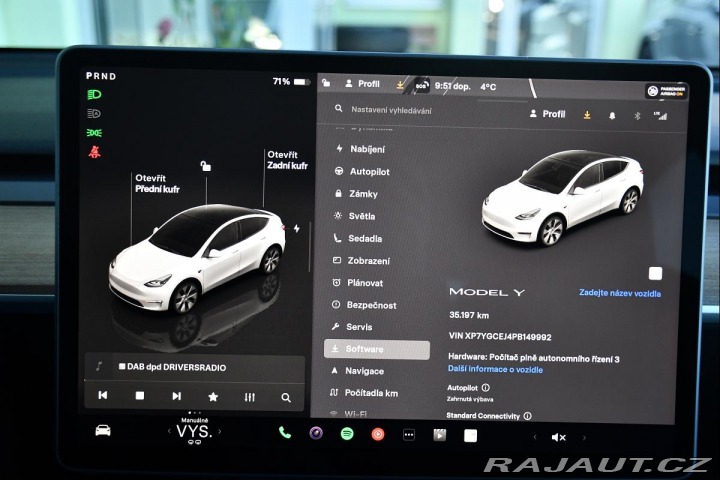
Task: Open the Servis settings menu
Action: (352, 327)
